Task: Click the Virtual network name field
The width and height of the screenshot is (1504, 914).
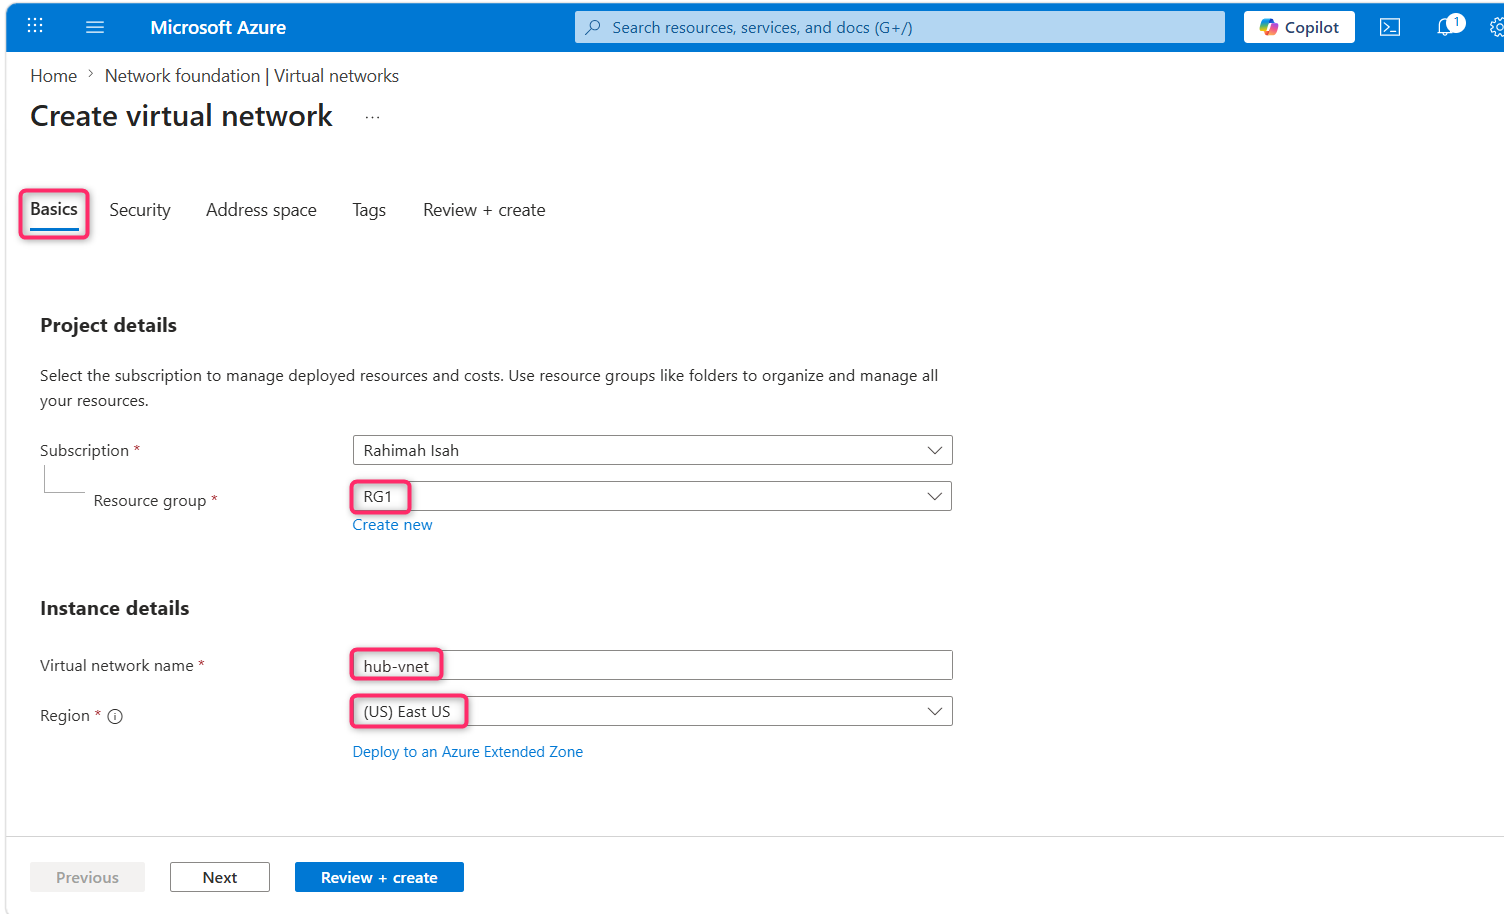Action: point(652,665)
